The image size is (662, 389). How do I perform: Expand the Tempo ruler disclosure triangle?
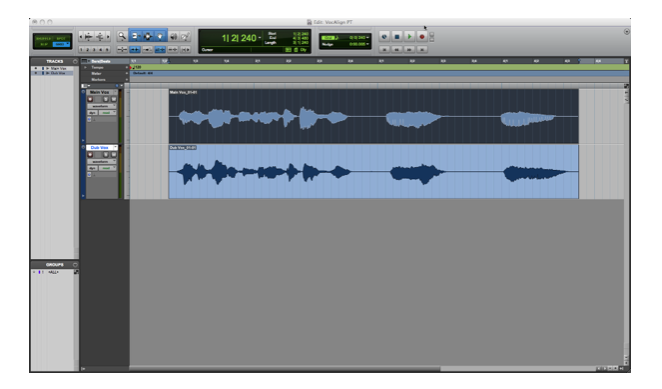[x=86, y=68]
